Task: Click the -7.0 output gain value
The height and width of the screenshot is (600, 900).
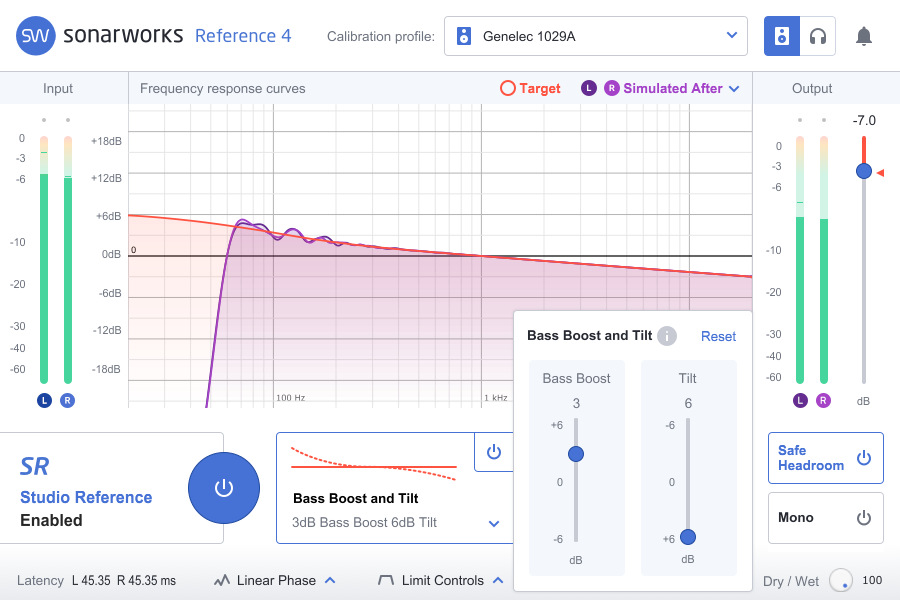Action: tap(864, 121)
